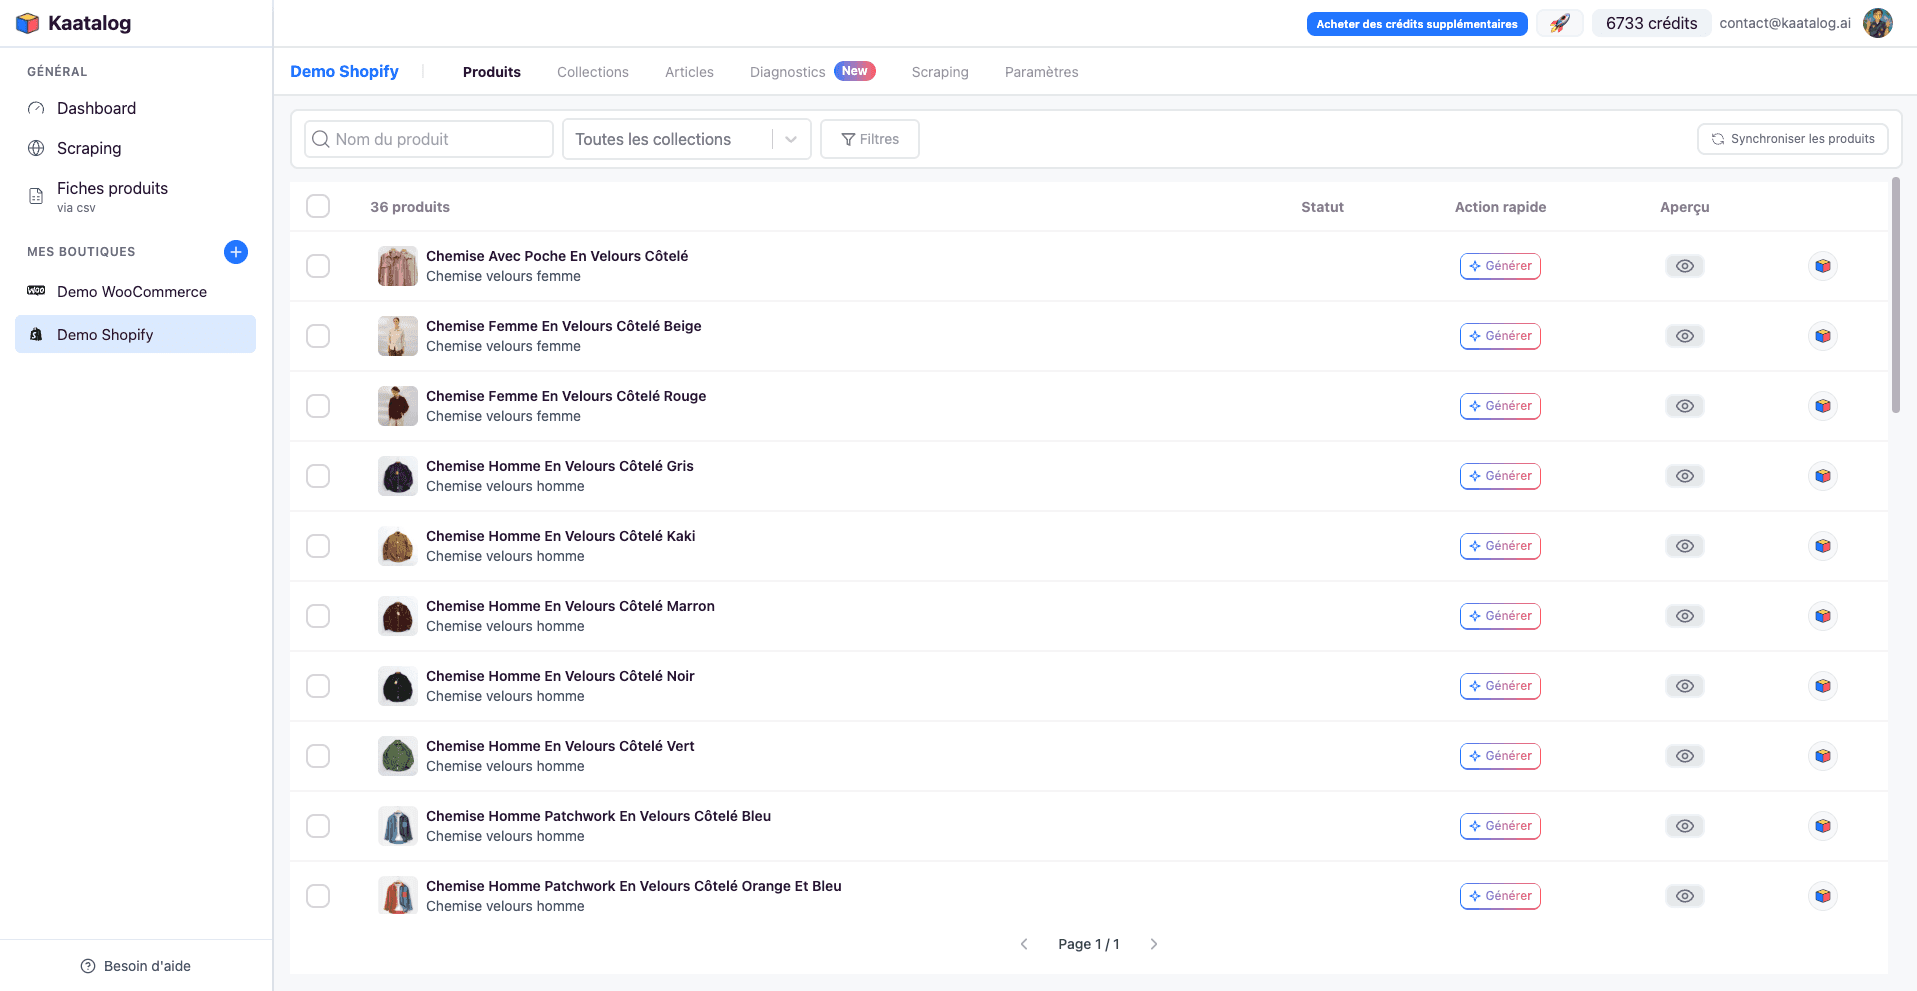Click the user avatar at top right
The width and height of the screenshot is (1917, 991).
tap(1878, 22)
